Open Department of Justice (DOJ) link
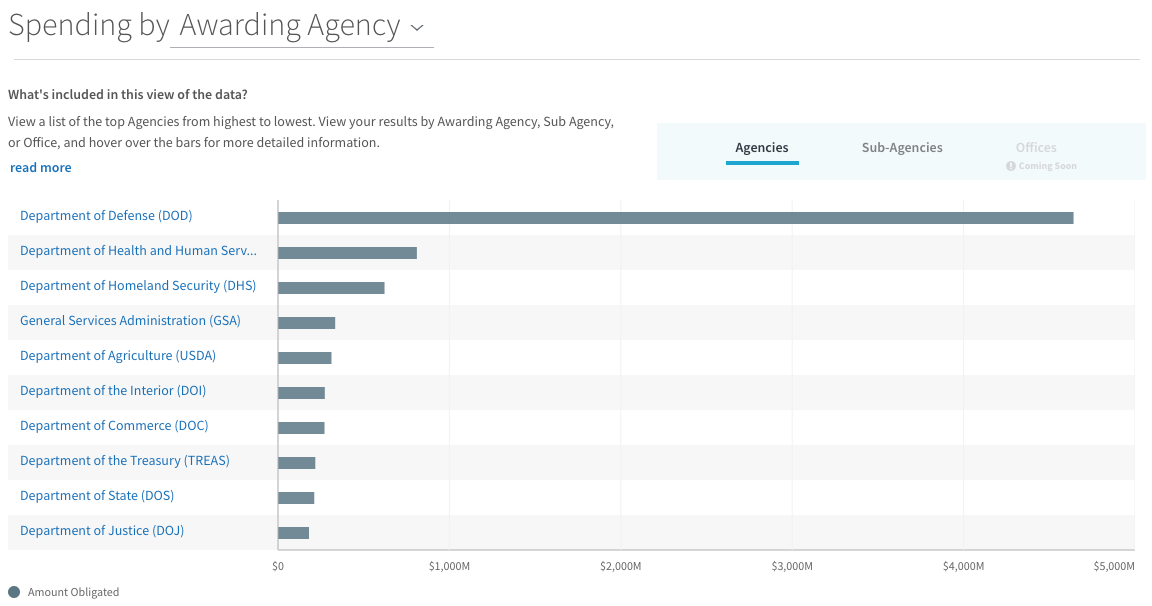 [x=102, y=531]
